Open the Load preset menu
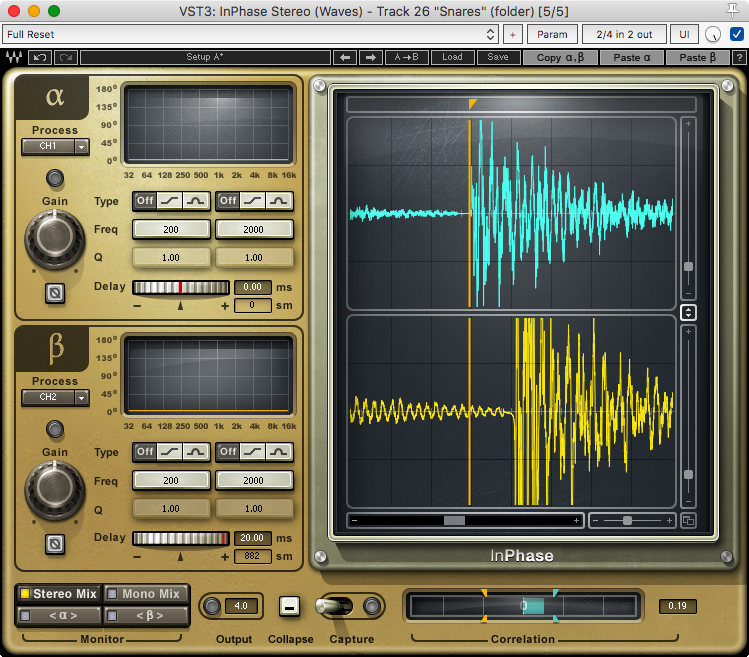 pos(452,57)
